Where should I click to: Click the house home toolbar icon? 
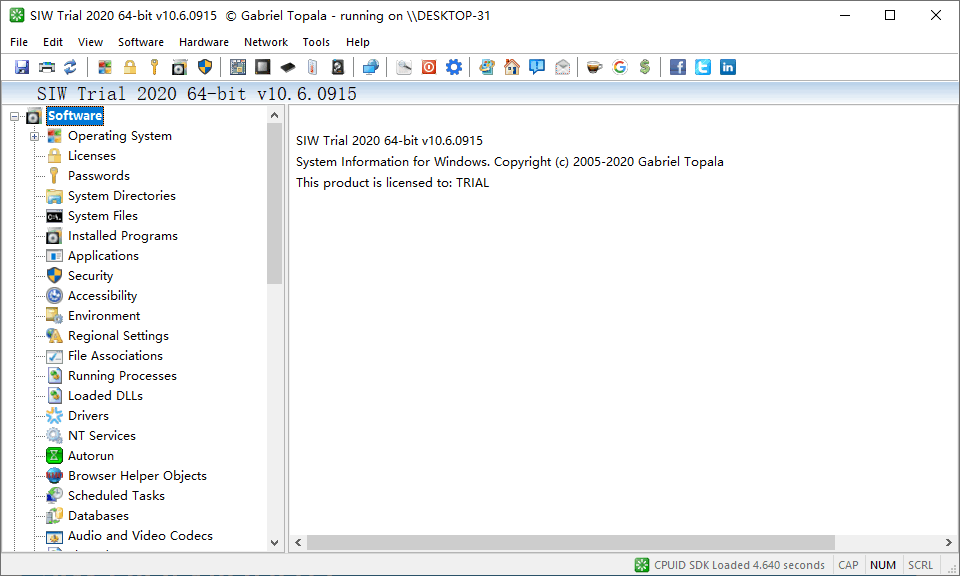point(512,67)
